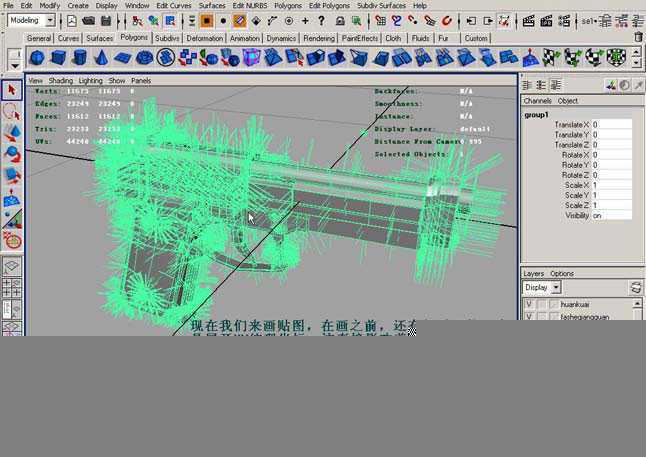Click the shelf trash can icon
The image size is (646, 457).
coord(638,37)
